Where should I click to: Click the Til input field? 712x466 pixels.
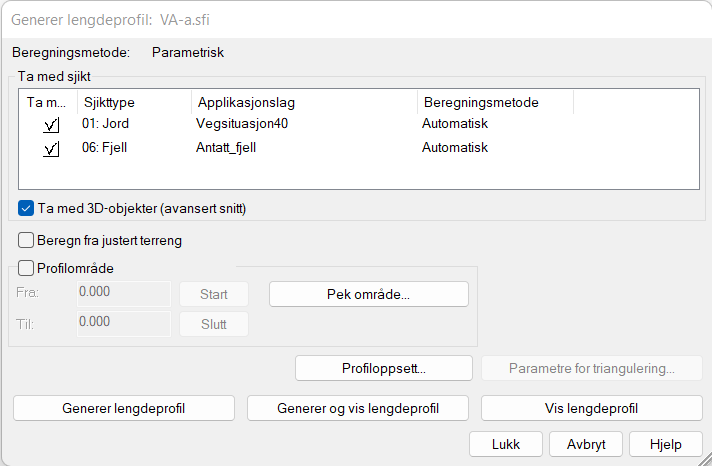(x=123, y=323)
